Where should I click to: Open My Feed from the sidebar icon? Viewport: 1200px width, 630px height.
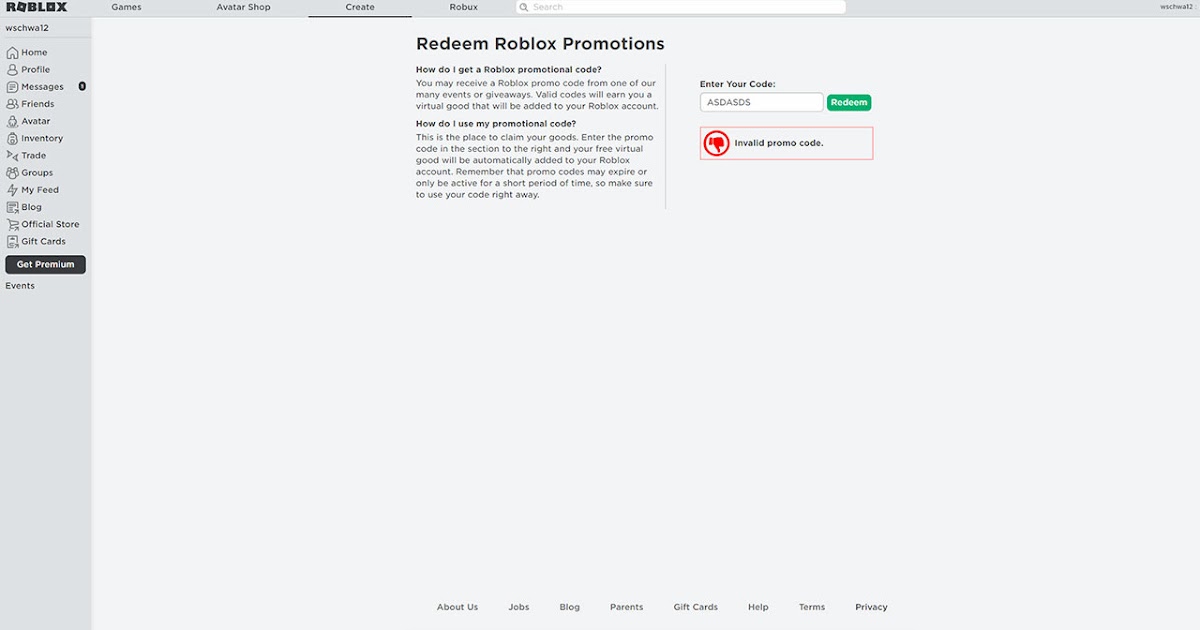click(13, 190)
